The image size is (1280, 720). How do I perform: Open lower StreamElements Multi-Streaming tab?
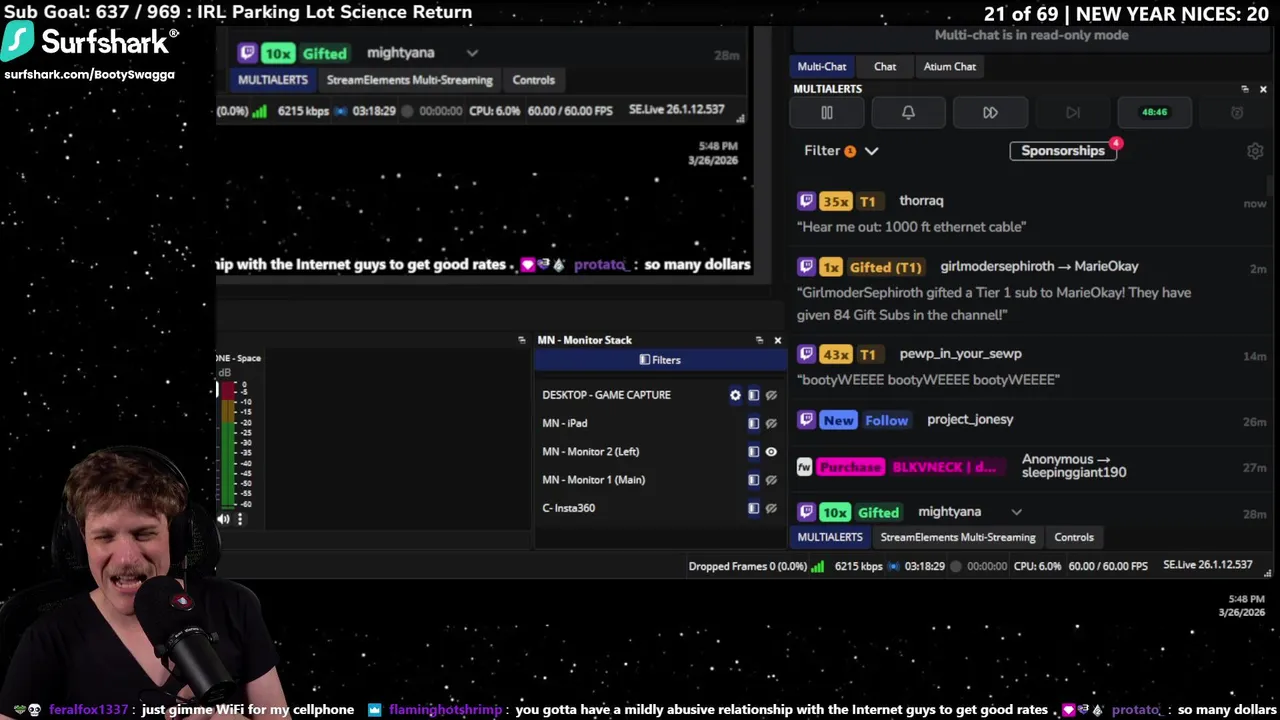point(958,537)
